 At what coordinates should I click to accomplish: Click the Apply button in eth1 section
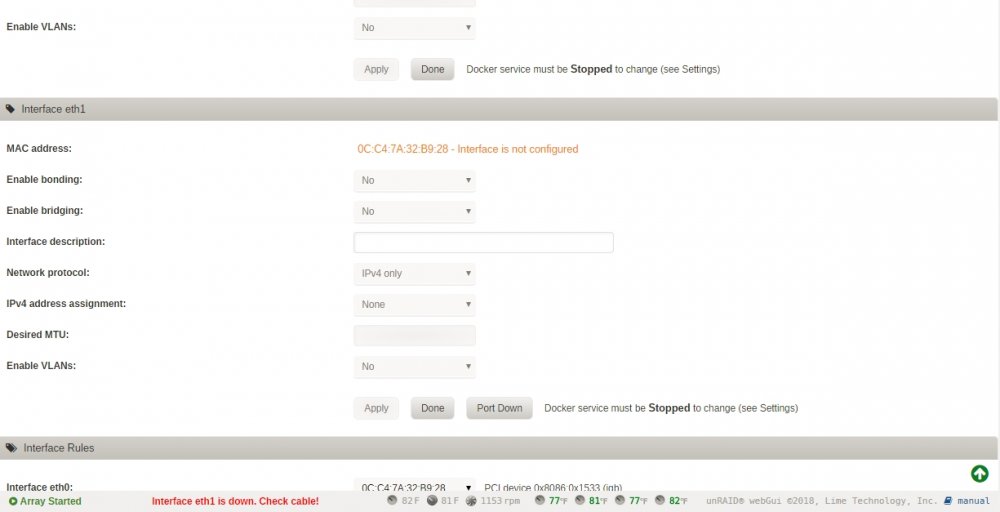pyautogui.click(x=376, y=408)
